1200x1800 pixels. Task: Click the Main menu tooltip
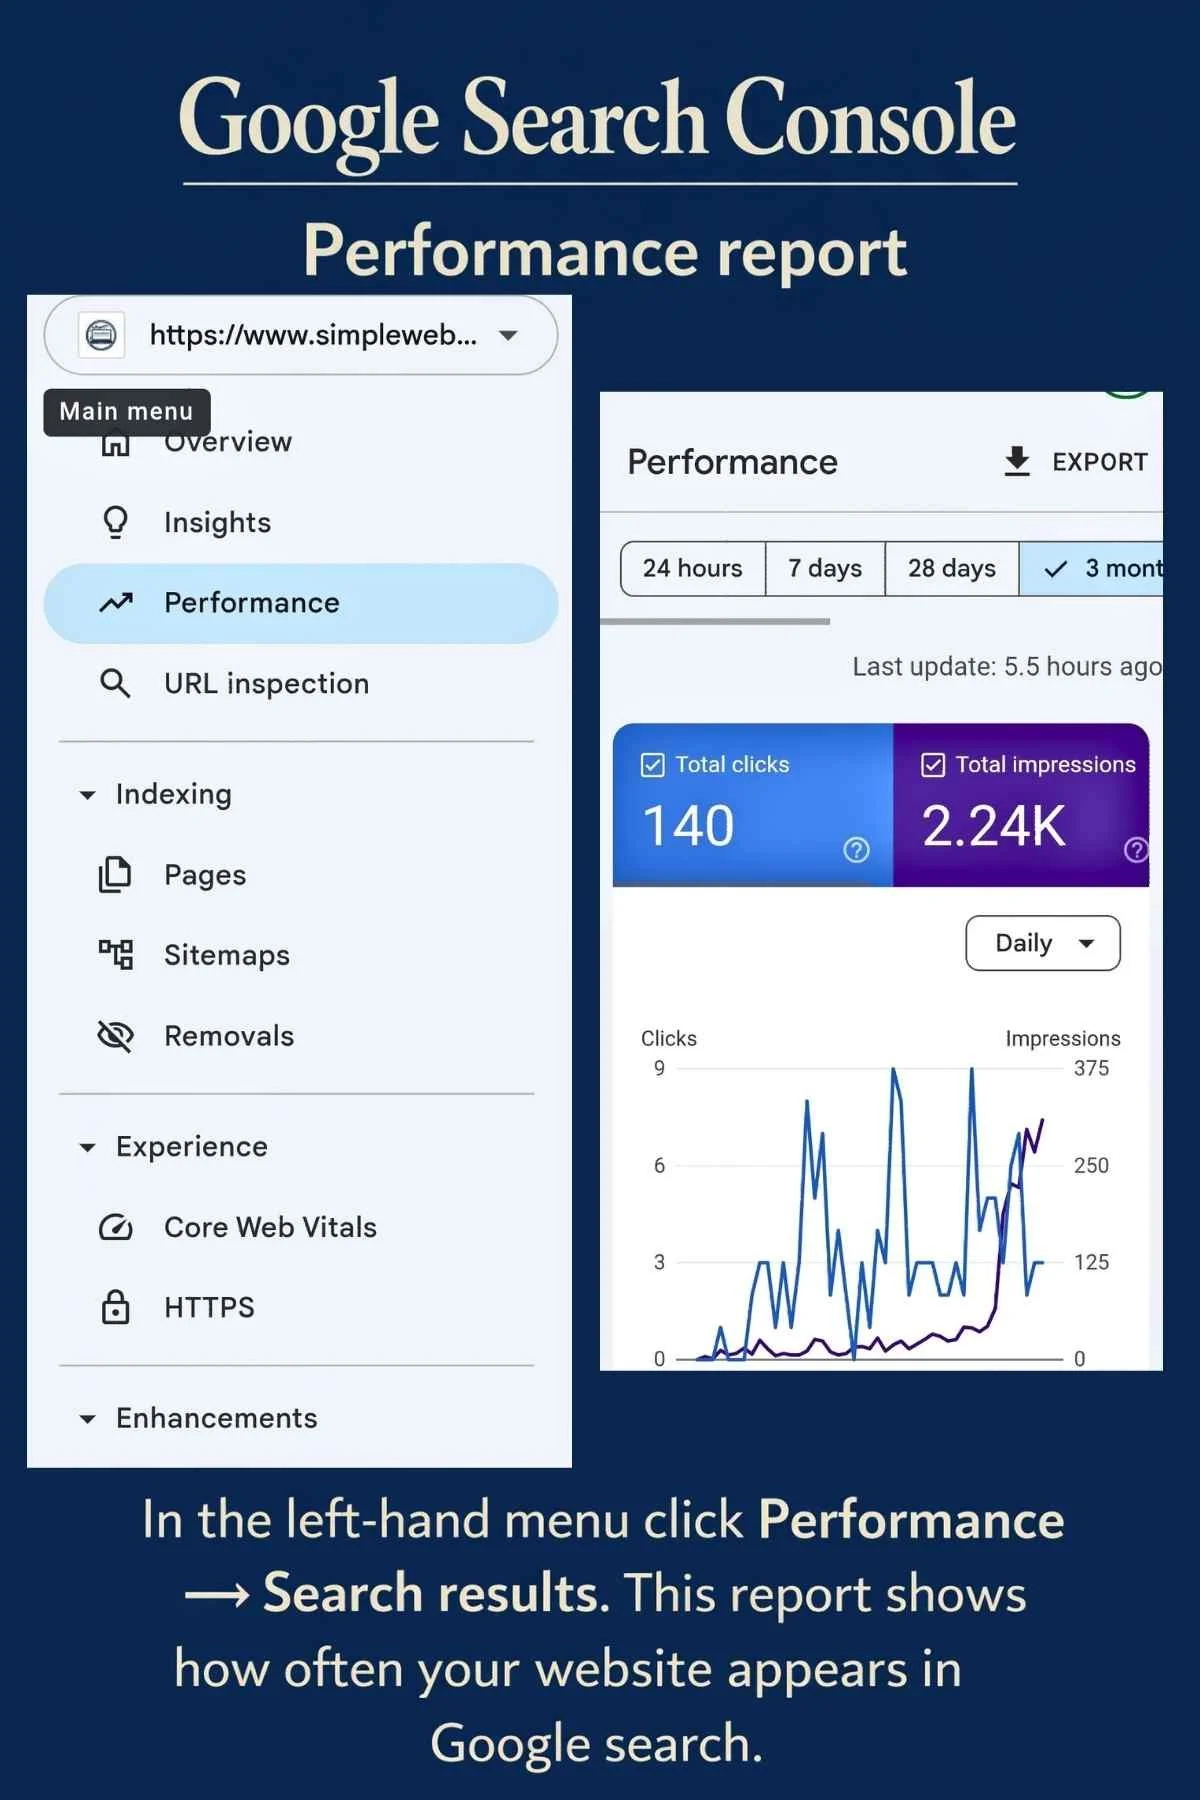(127, 412)
